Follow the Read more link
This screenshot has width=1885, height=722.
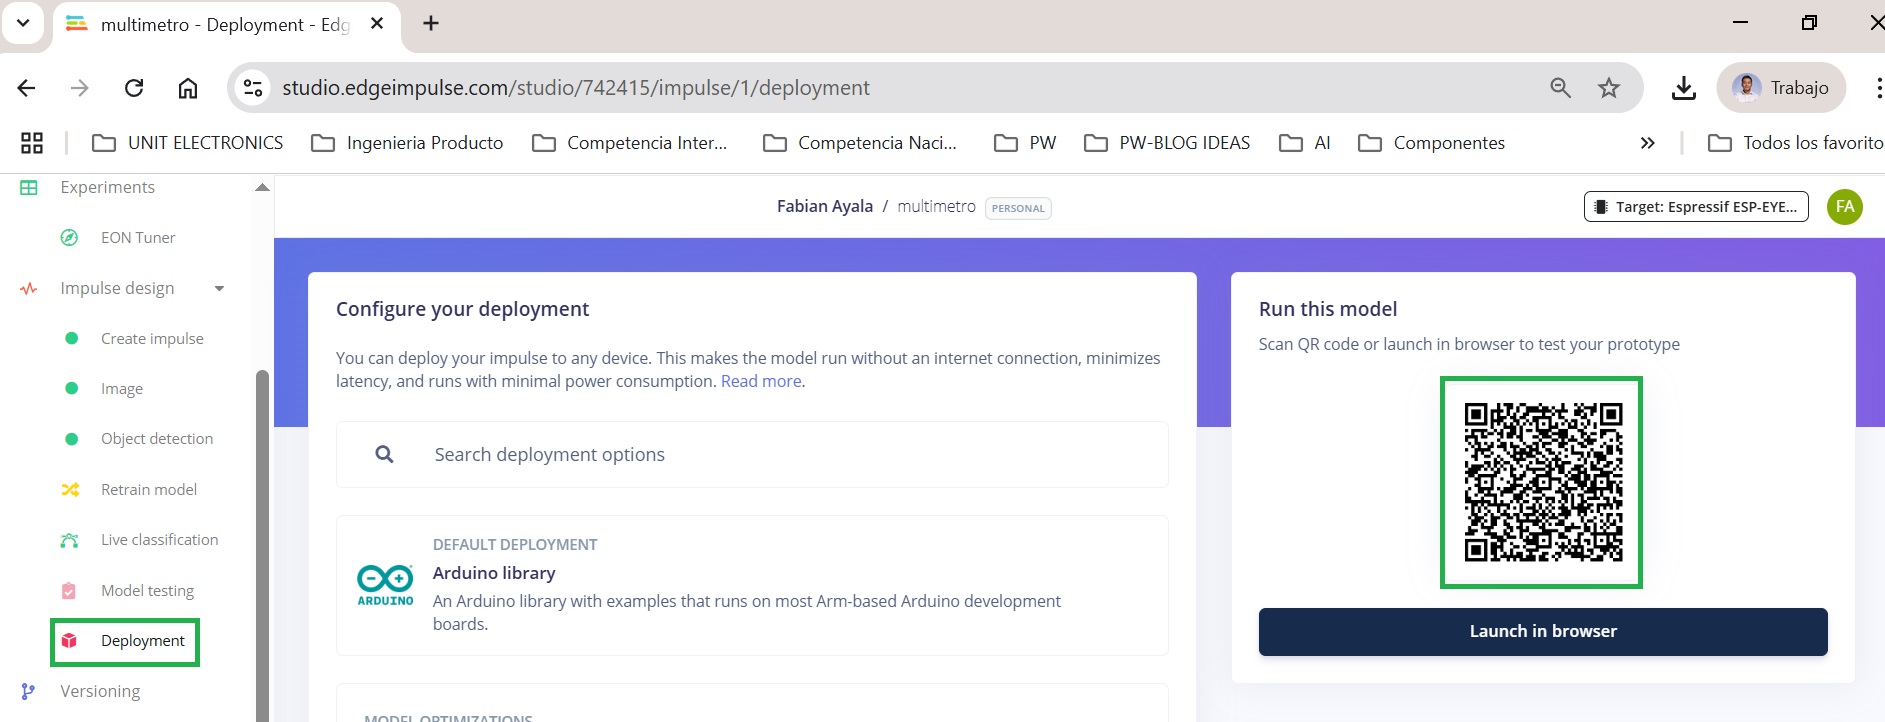(761, 381)
